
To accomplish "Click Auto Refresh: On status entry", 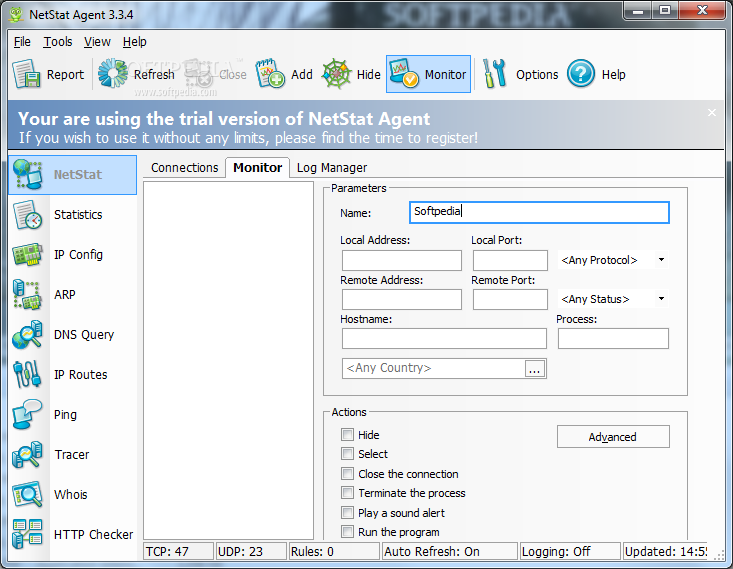I will 450,551.
